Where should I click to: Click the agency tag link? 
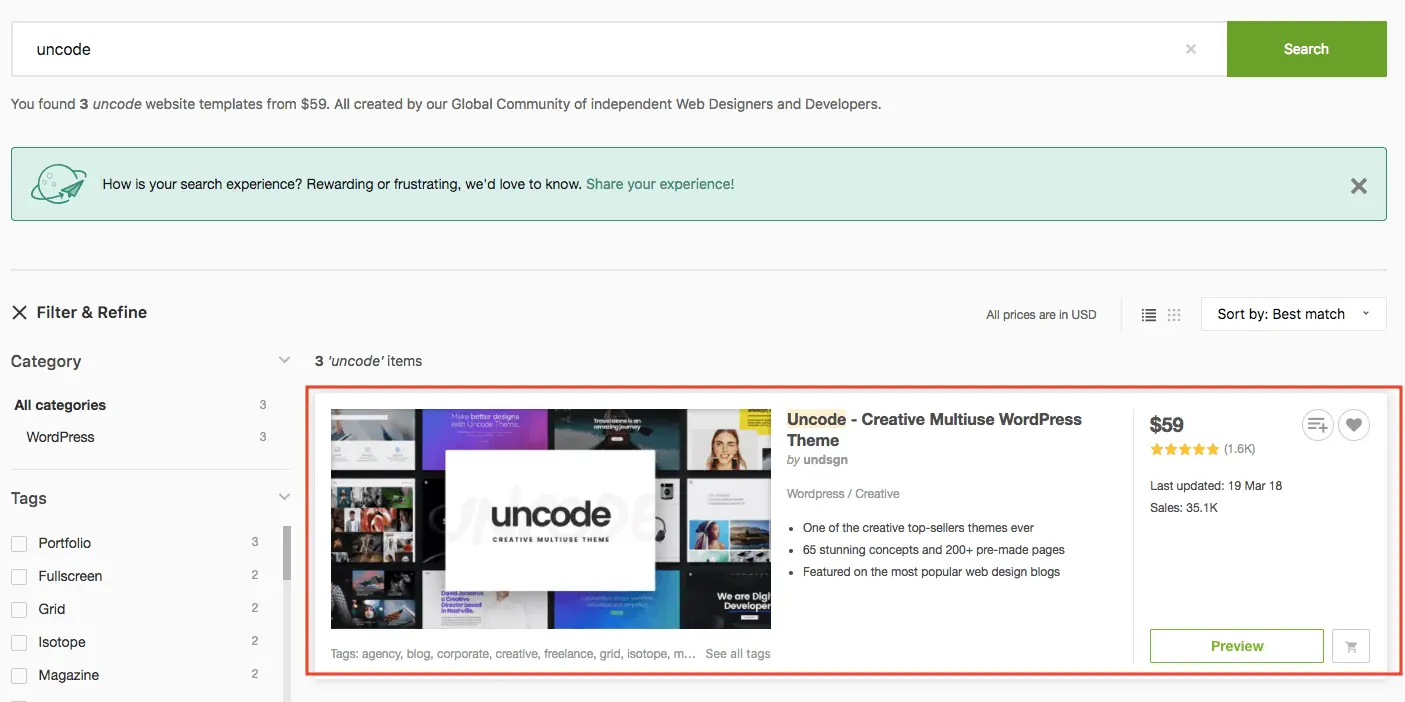(x=381, y=654)
